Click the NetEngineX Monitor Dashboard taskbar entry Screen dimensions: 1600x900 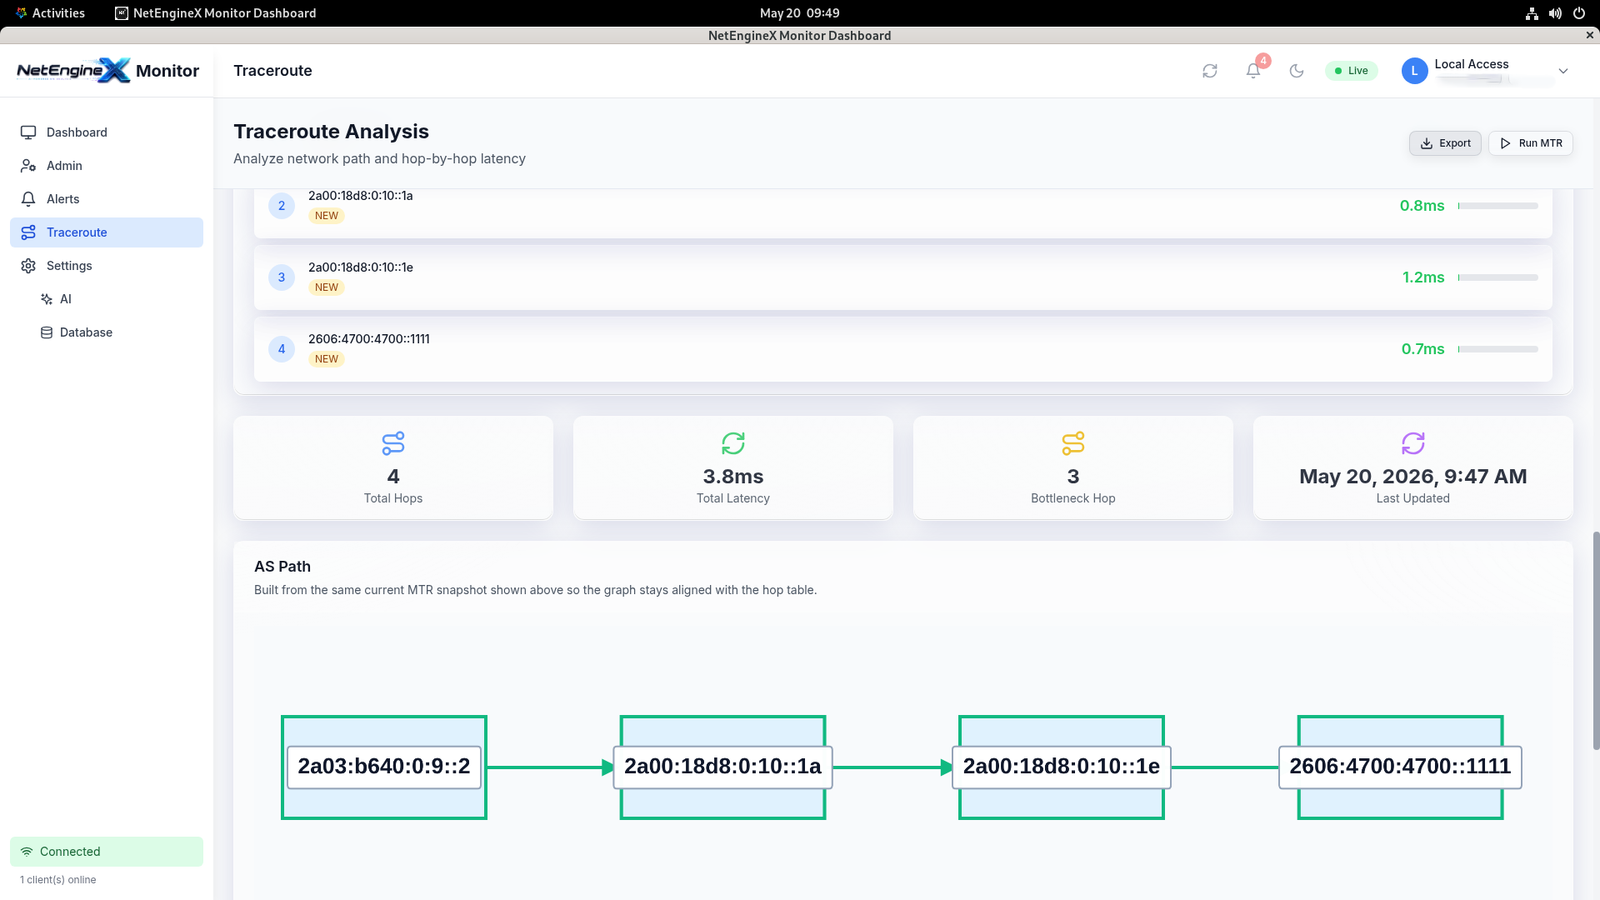point(216,13)
